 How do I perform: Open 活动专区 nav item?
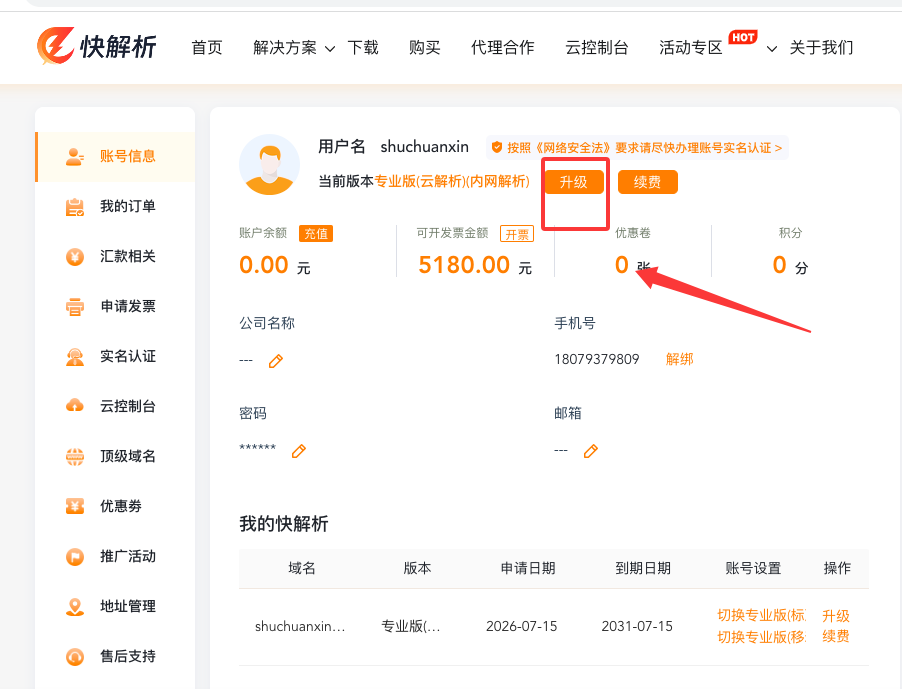(x=690, y=47)
